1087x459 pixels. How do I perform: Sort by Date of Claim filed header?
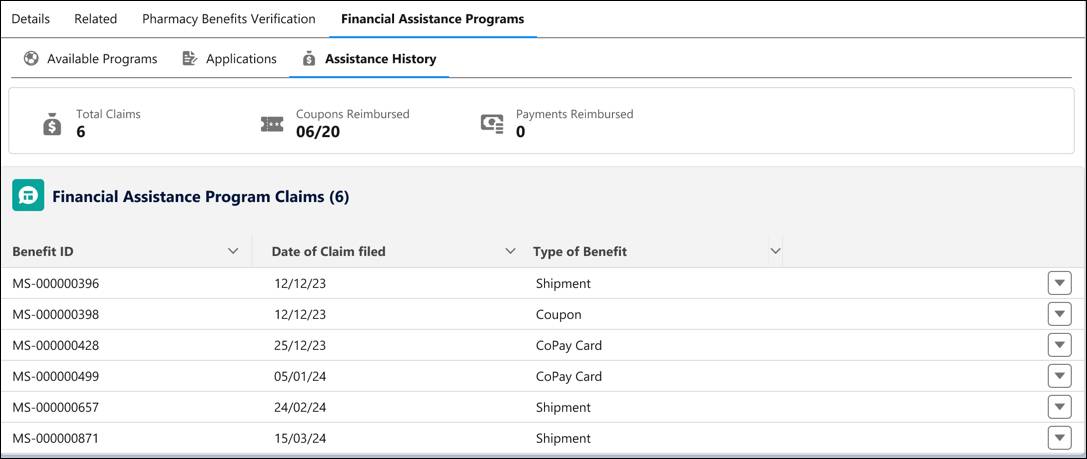click(329, 252)
